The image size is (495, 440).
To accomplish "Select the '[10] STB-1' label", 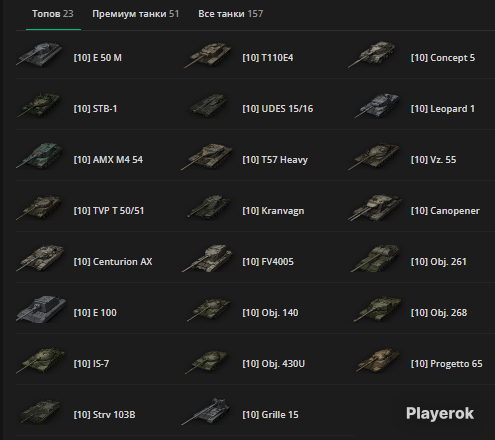I will [95, 109].
